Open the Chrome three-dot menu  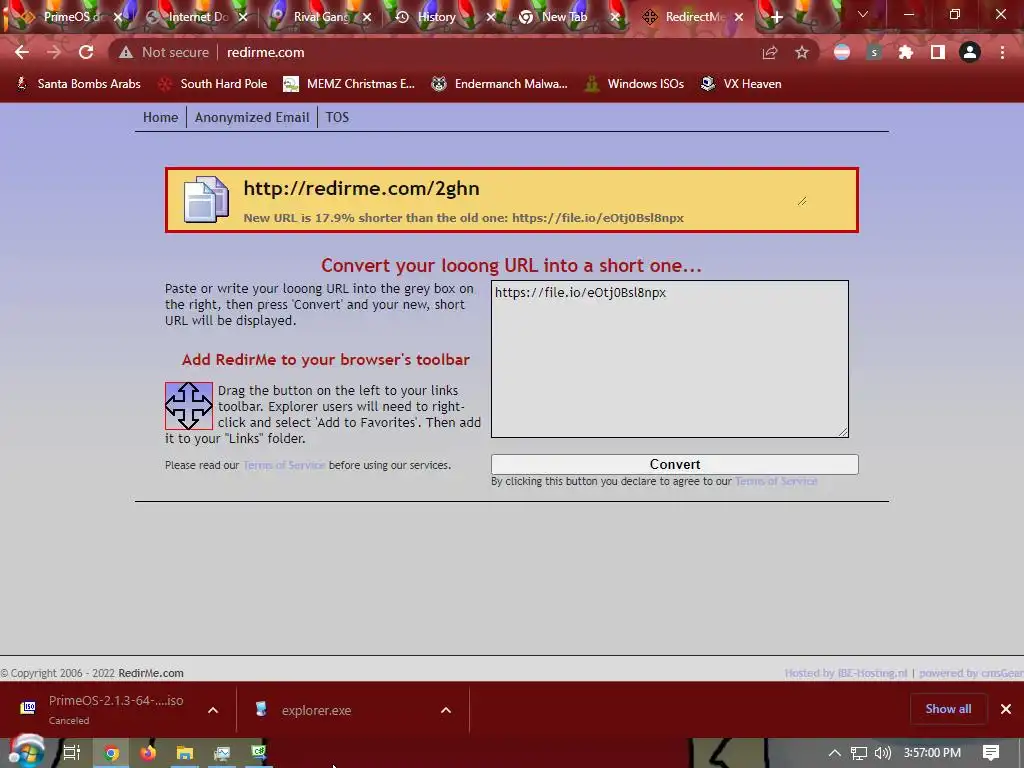(1002, 52)
